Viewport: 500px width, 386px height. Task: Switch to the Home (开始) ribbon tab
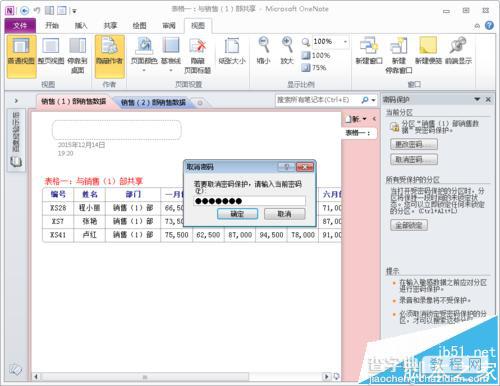coord(52,26)
